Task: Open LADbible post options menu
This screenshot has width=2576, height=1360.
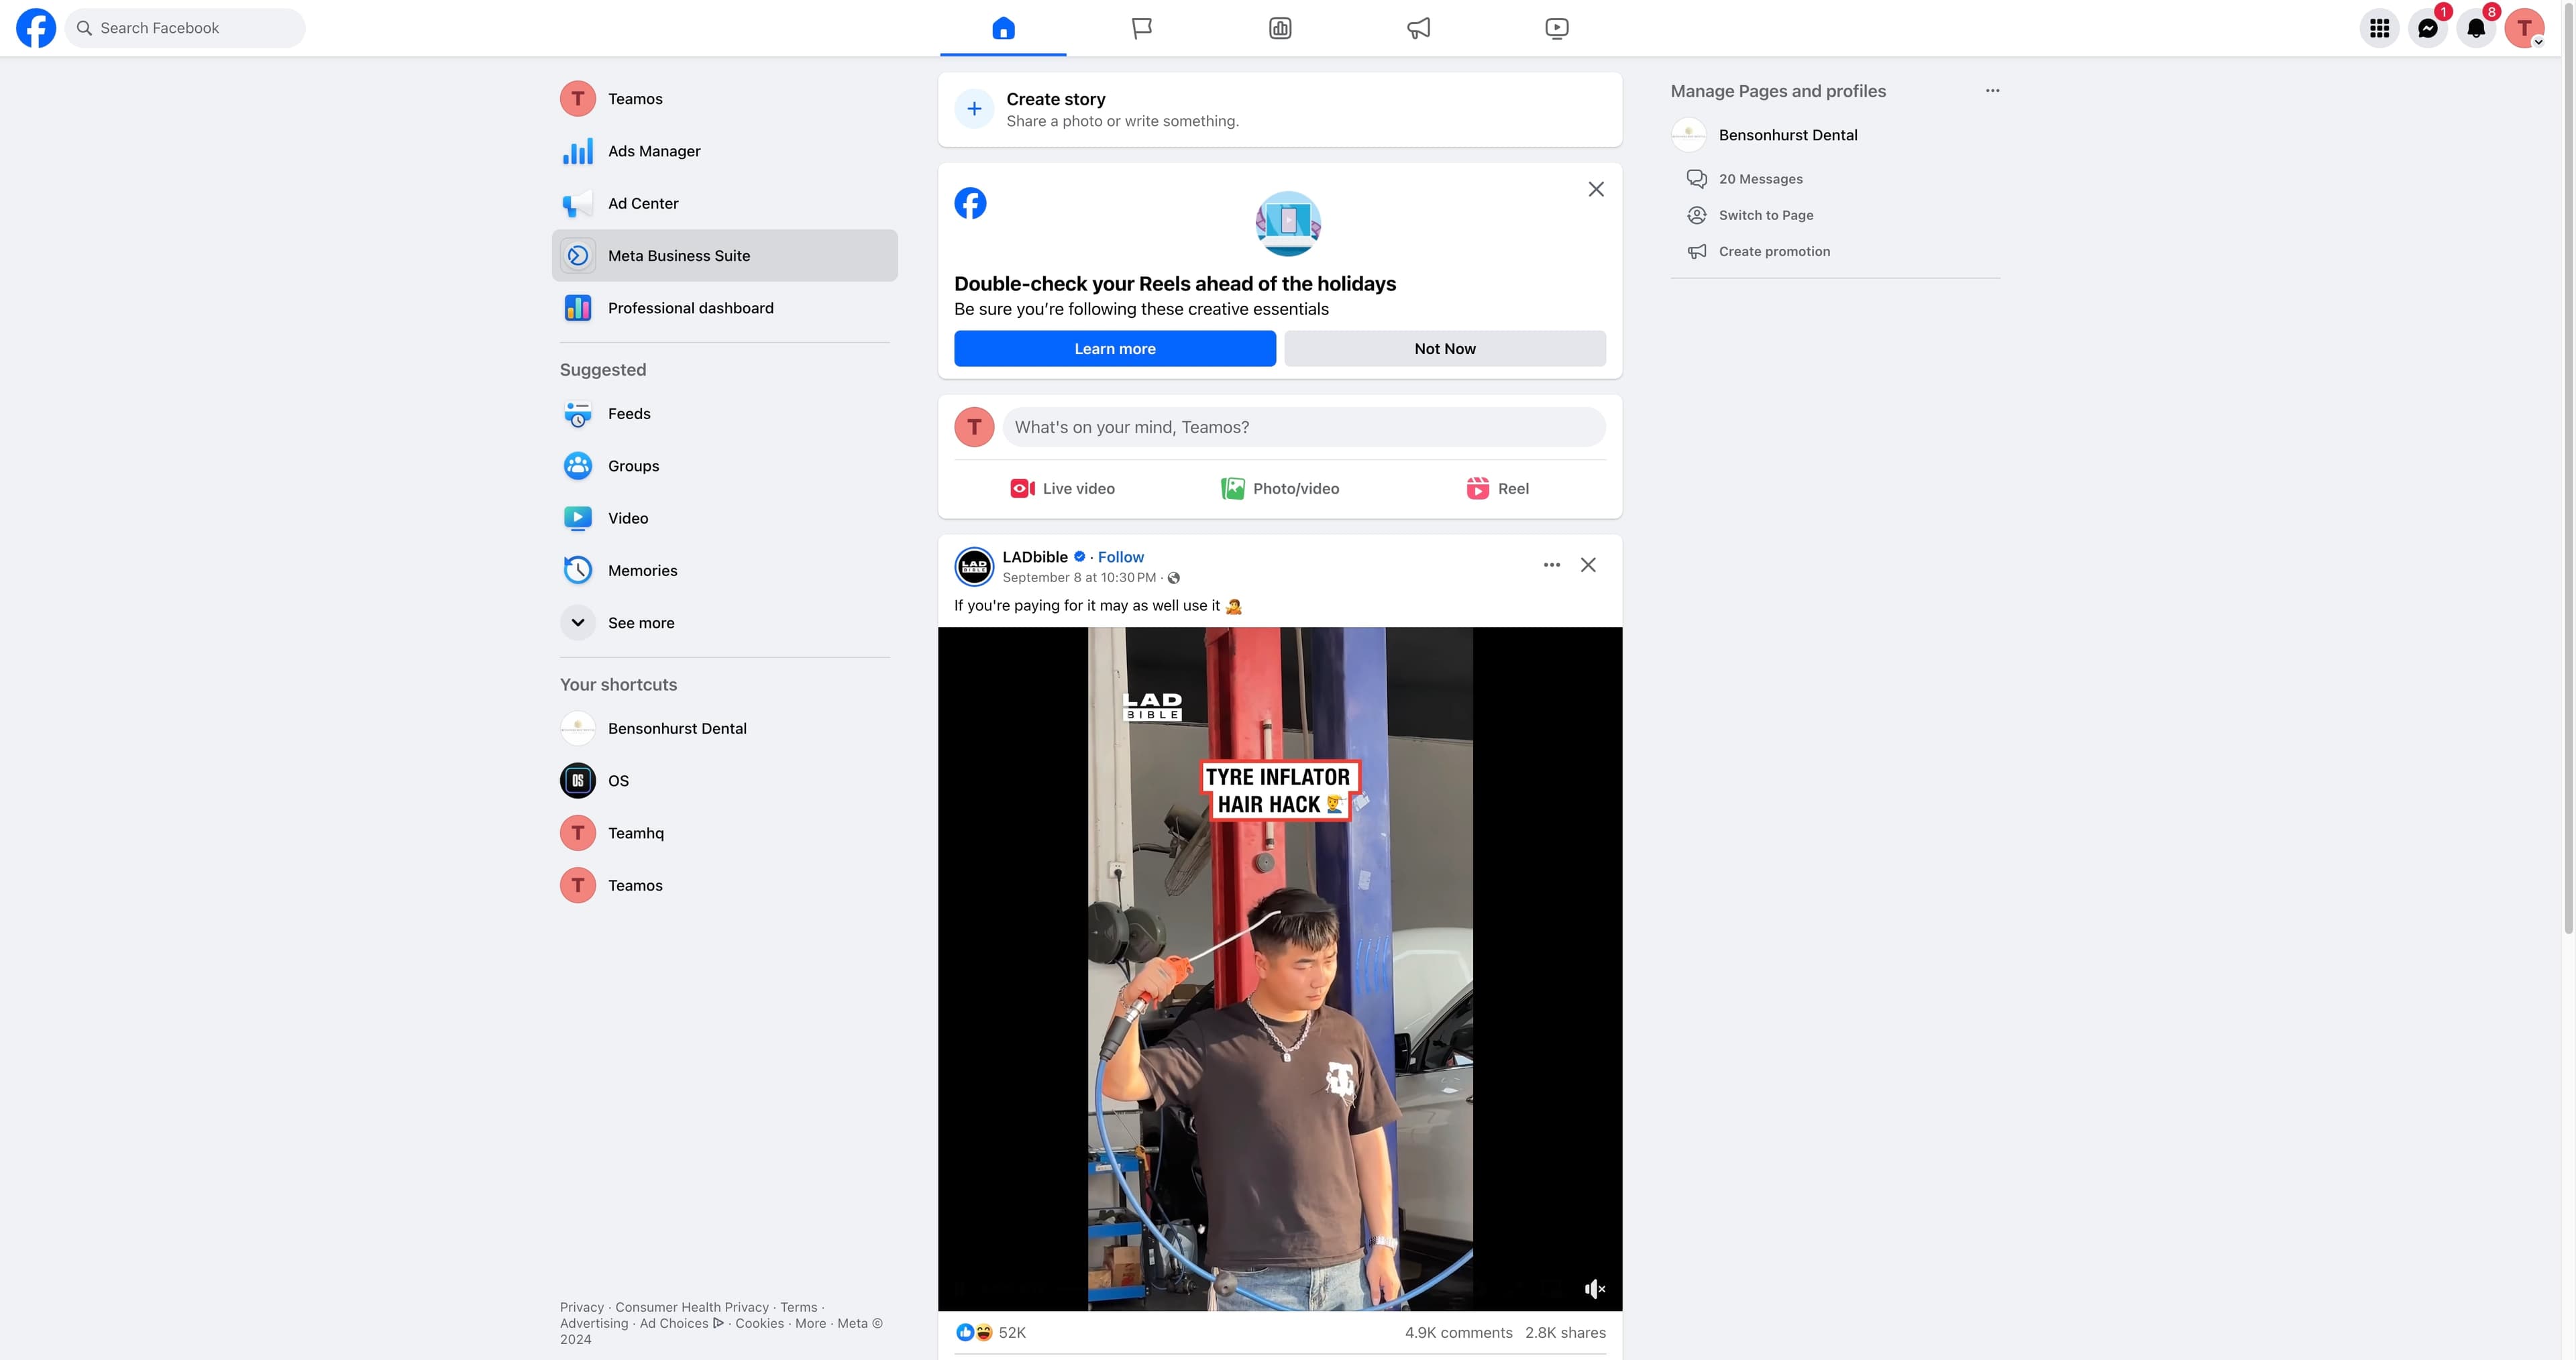Action: (1551, 565)
